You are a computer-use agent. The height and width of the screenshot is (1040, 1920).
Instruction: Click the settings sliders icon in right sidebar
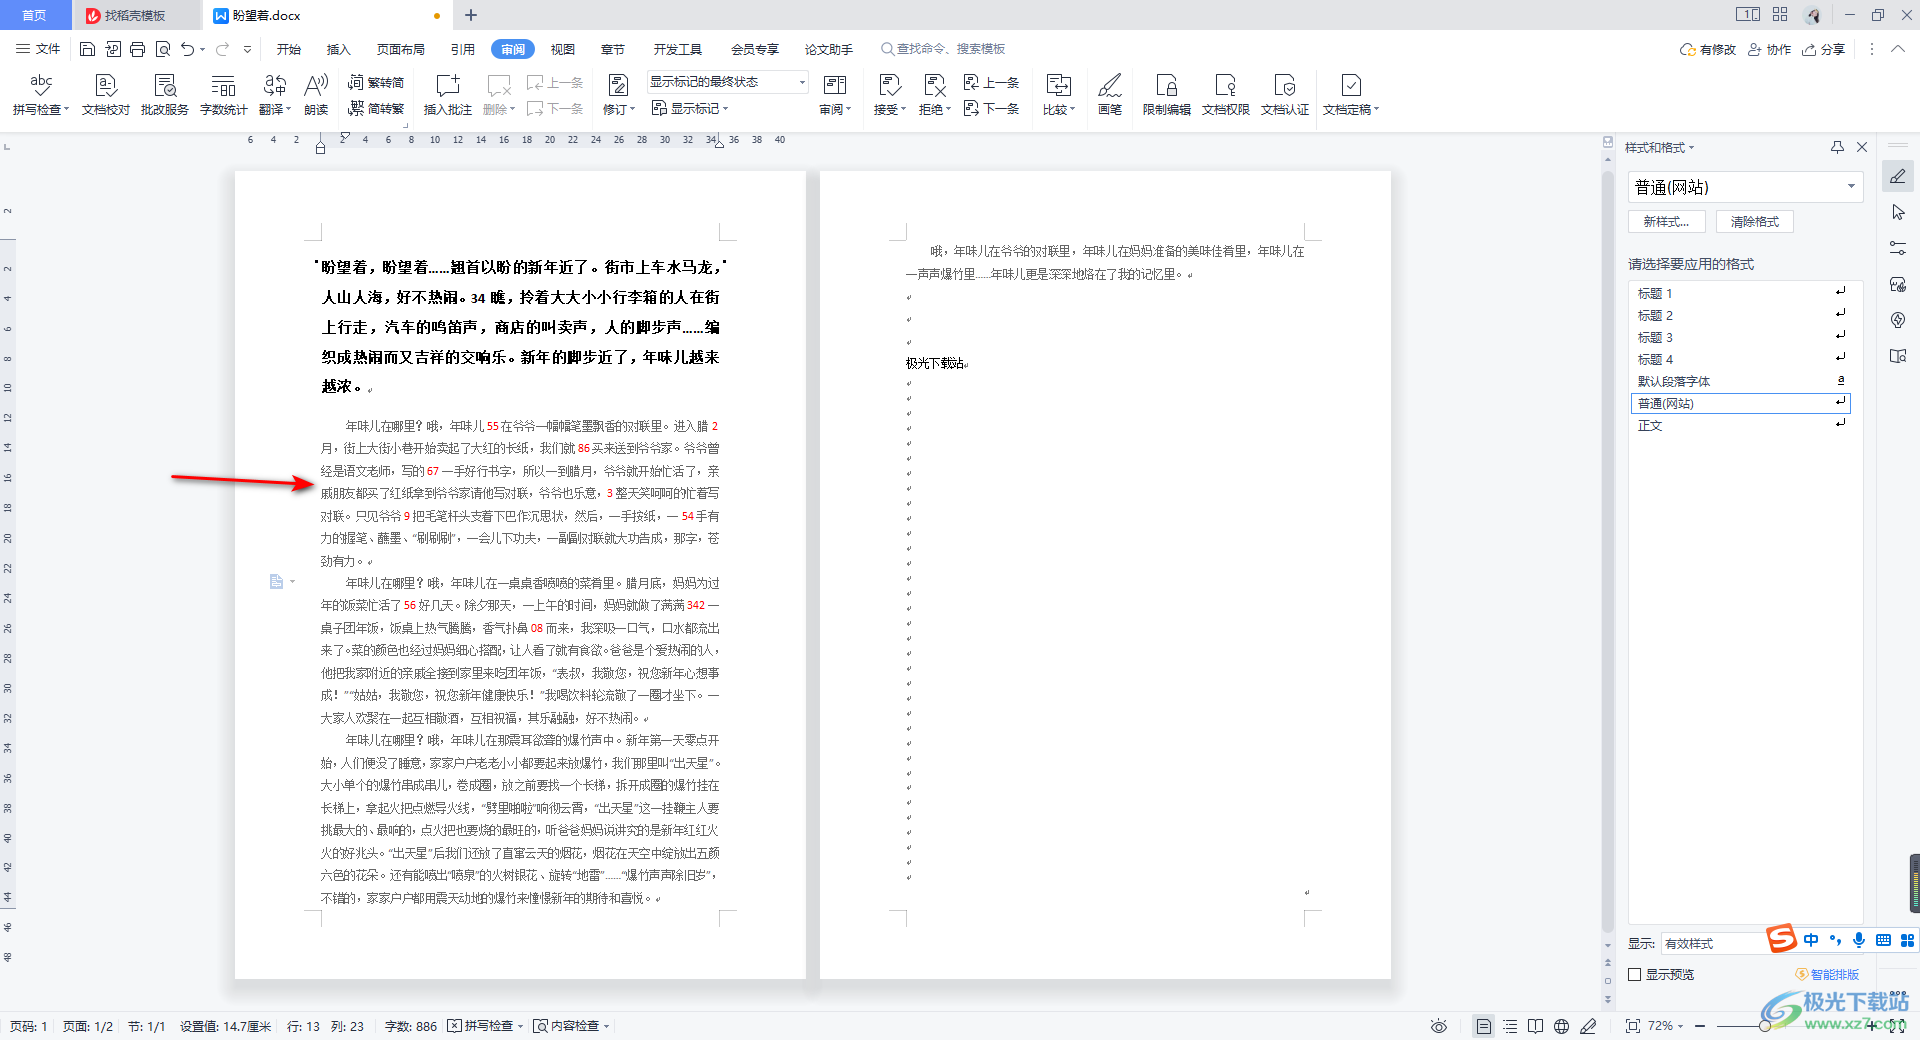pyautogui.click(x=1898, y=248)
